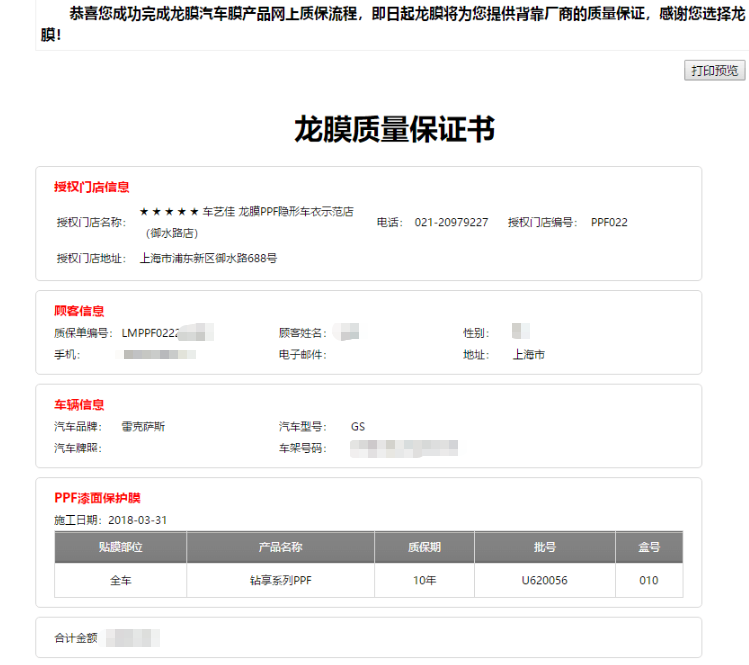Click the phone number 021-20979227
Screen dimensions: 749x665
(x=451, y=222)
